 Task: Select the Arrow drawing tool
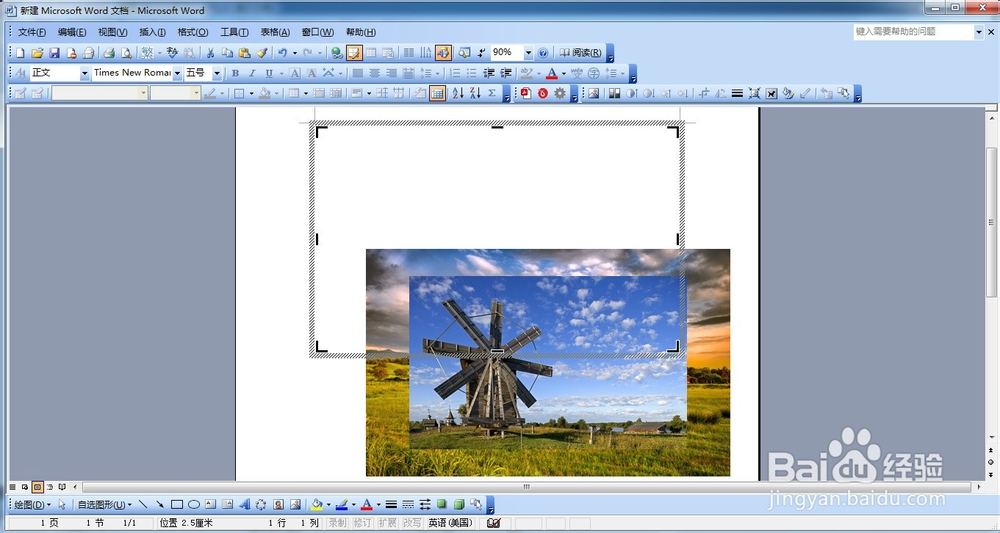(159, 504)
